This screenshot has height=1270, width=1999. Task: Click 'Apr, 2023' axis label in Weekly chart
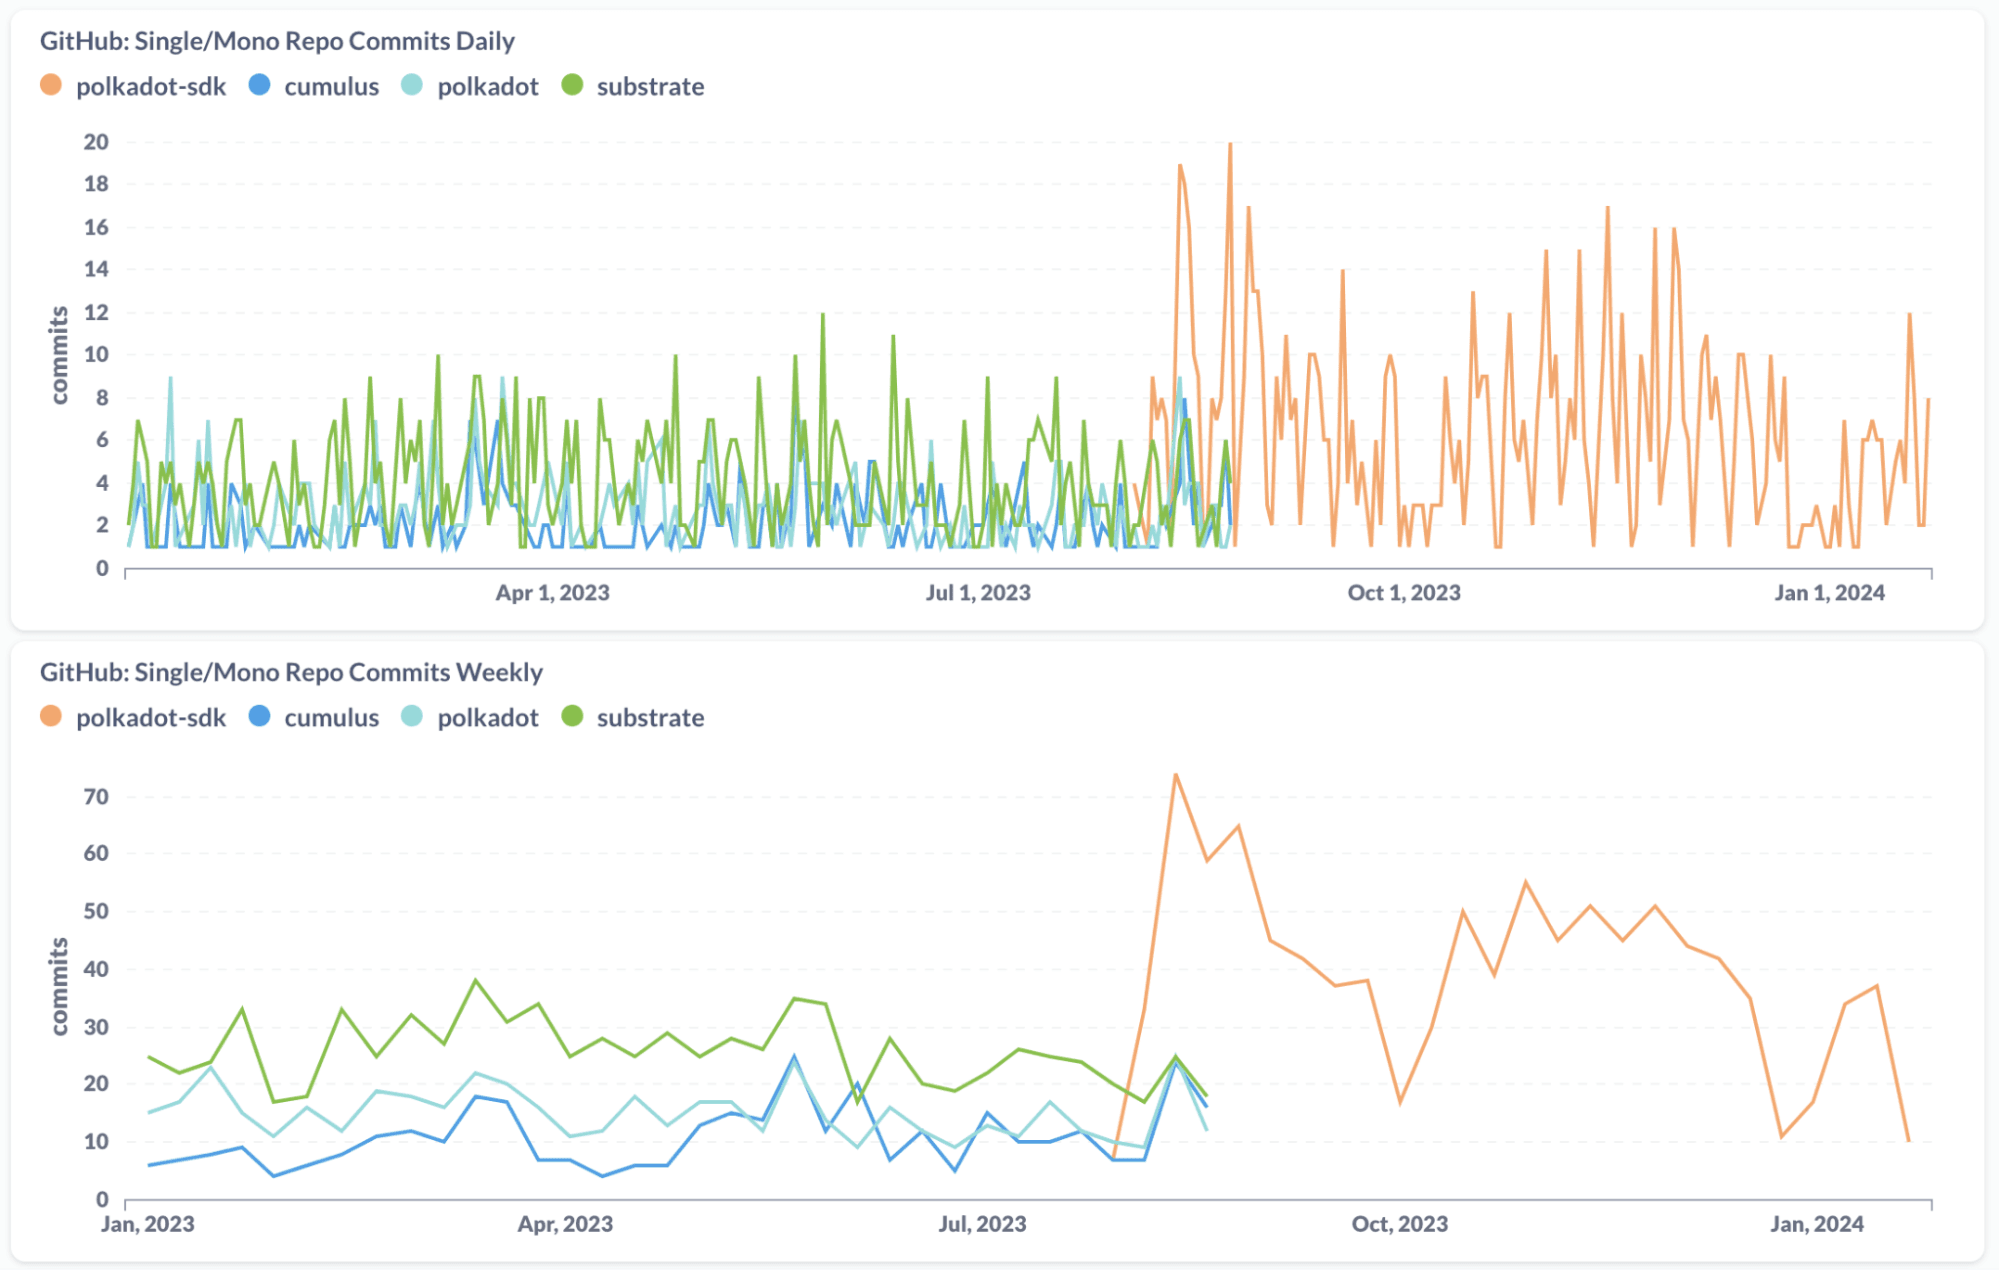tap(565, 1224)
